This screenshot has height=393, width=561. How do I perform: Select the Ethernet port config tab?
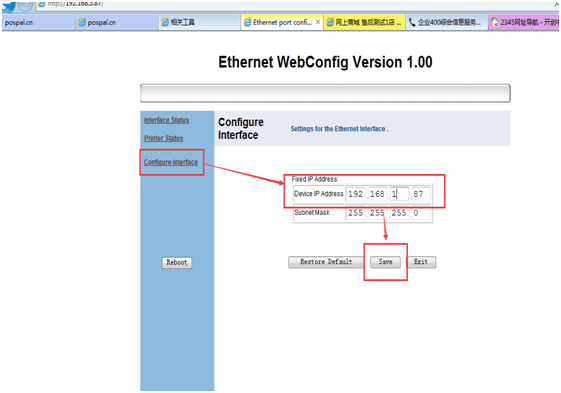coord(282,22)
